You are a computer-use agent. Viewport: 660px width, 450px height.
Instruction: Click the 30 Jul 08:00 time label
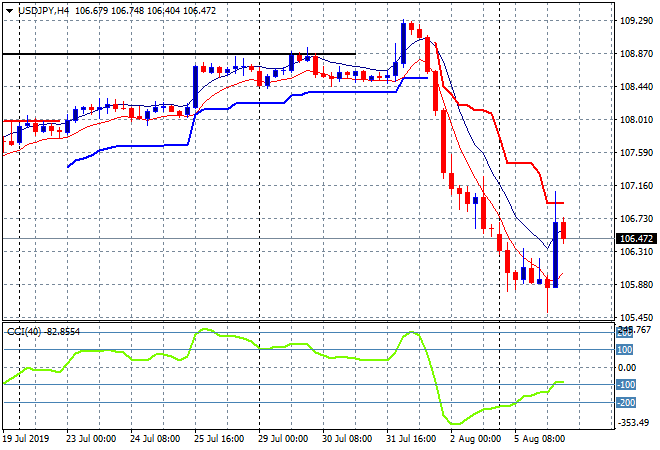pos(347,439)
